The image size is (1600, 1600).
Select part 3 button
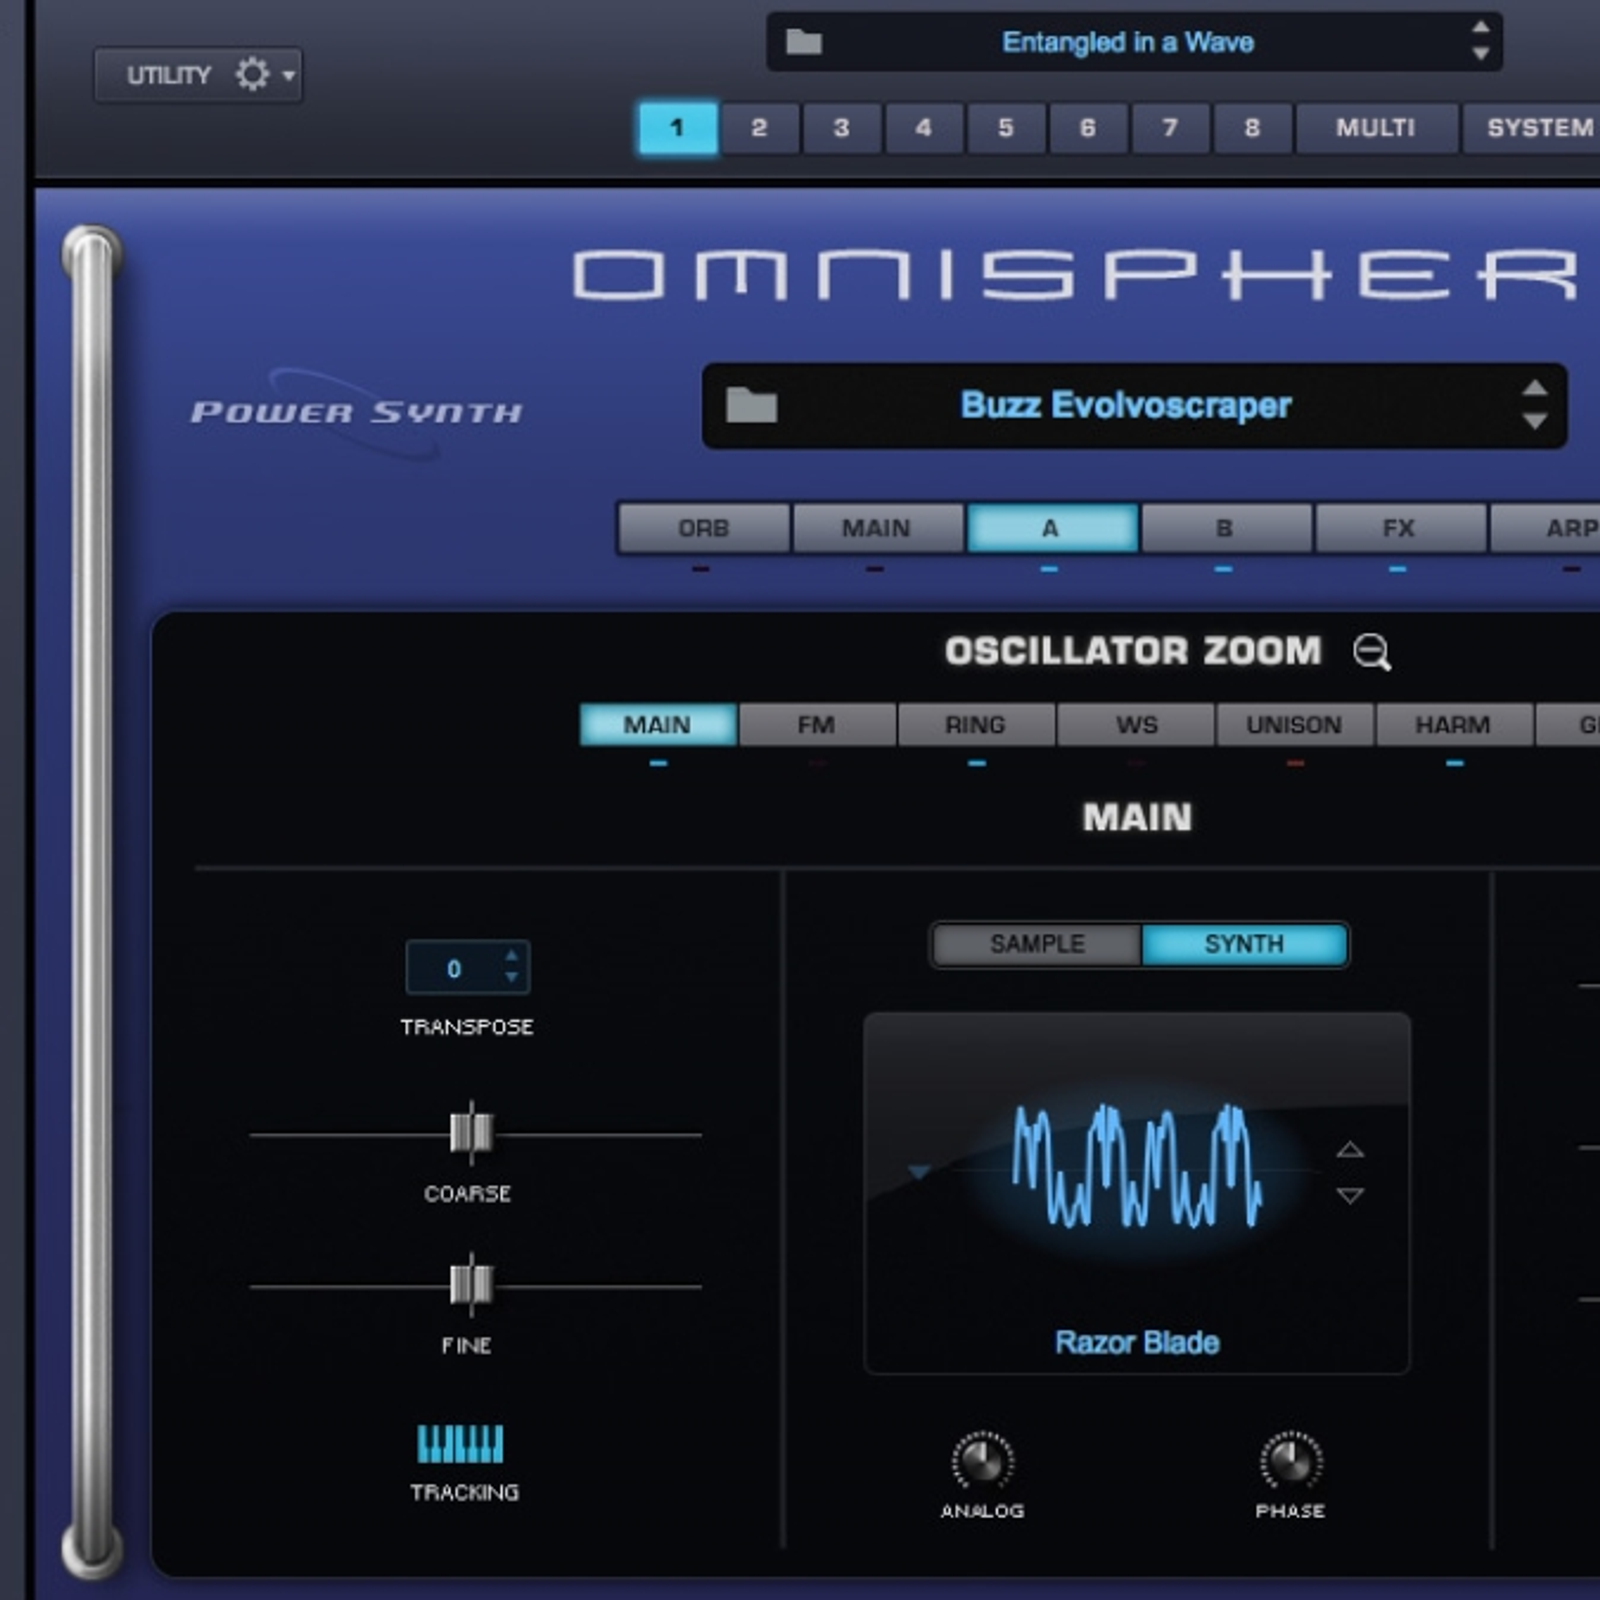[841, 128]
